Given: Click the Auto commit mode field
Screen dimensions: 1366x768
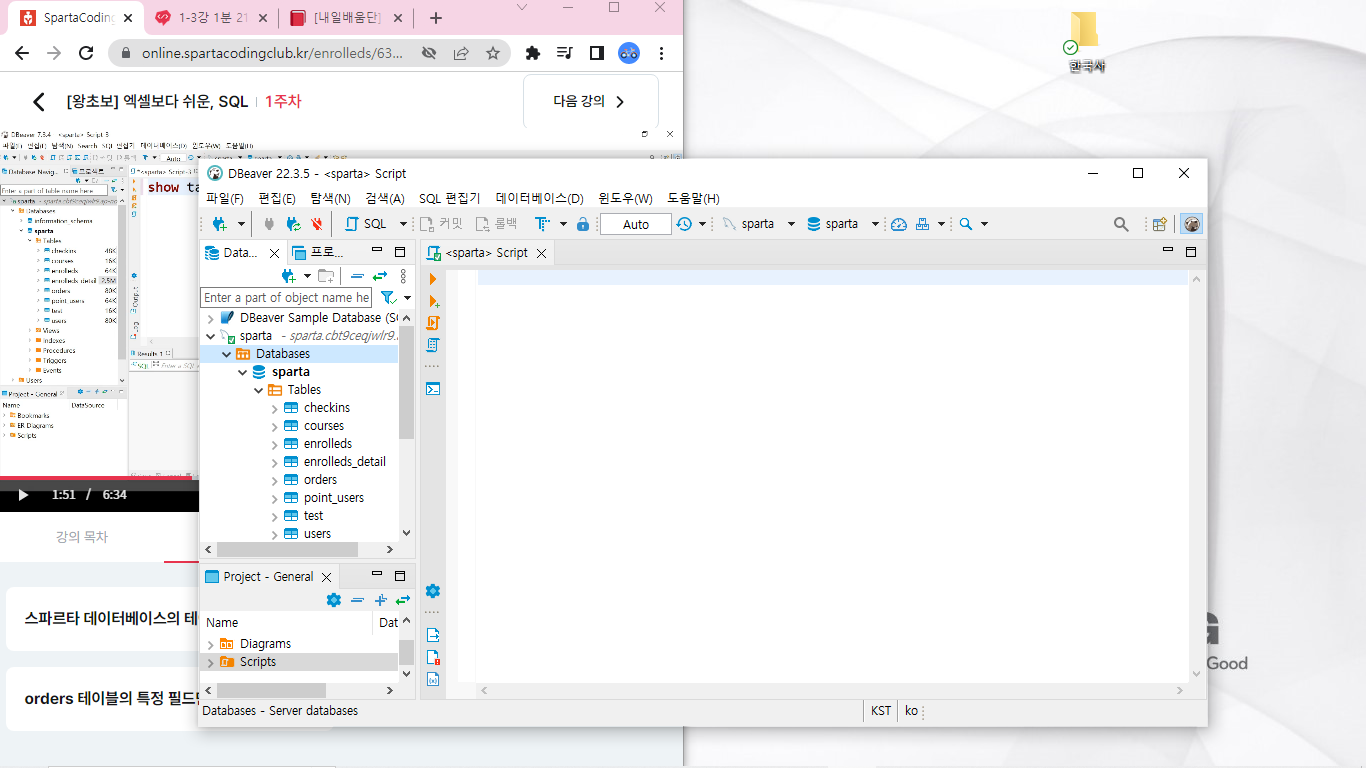Looking at the screenshot, I should (x=636, y=224).
